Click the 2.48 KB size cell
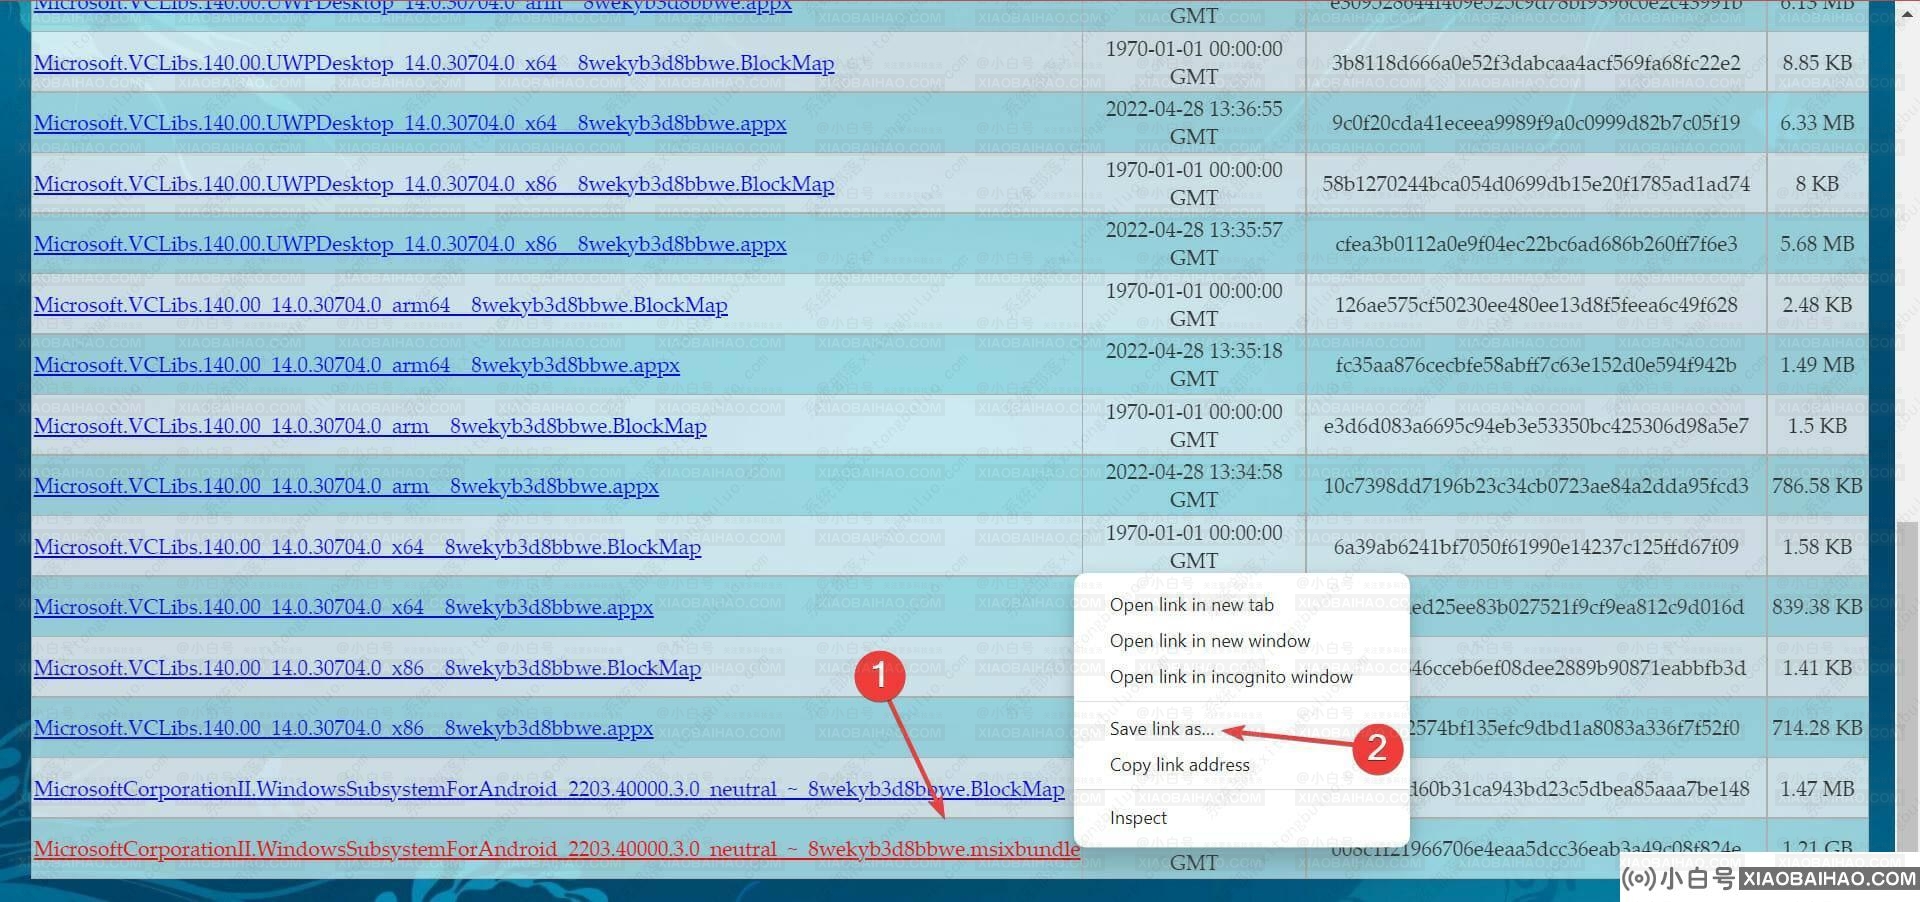 coord(1817,305)
